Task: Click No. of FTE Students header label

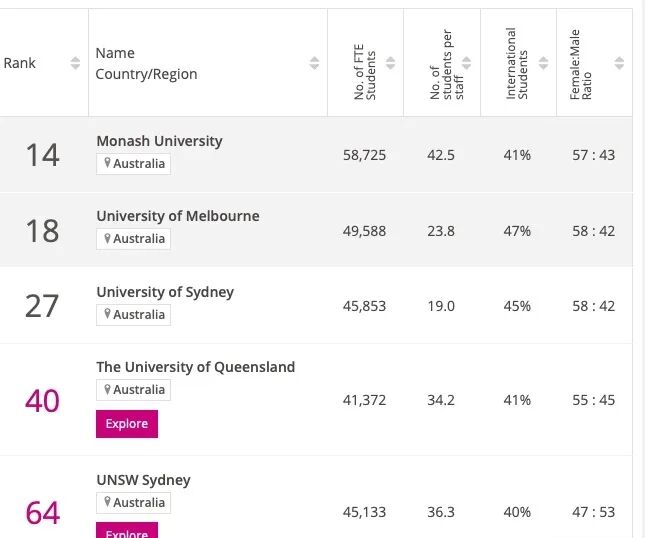Action: (x=365, y=72)
